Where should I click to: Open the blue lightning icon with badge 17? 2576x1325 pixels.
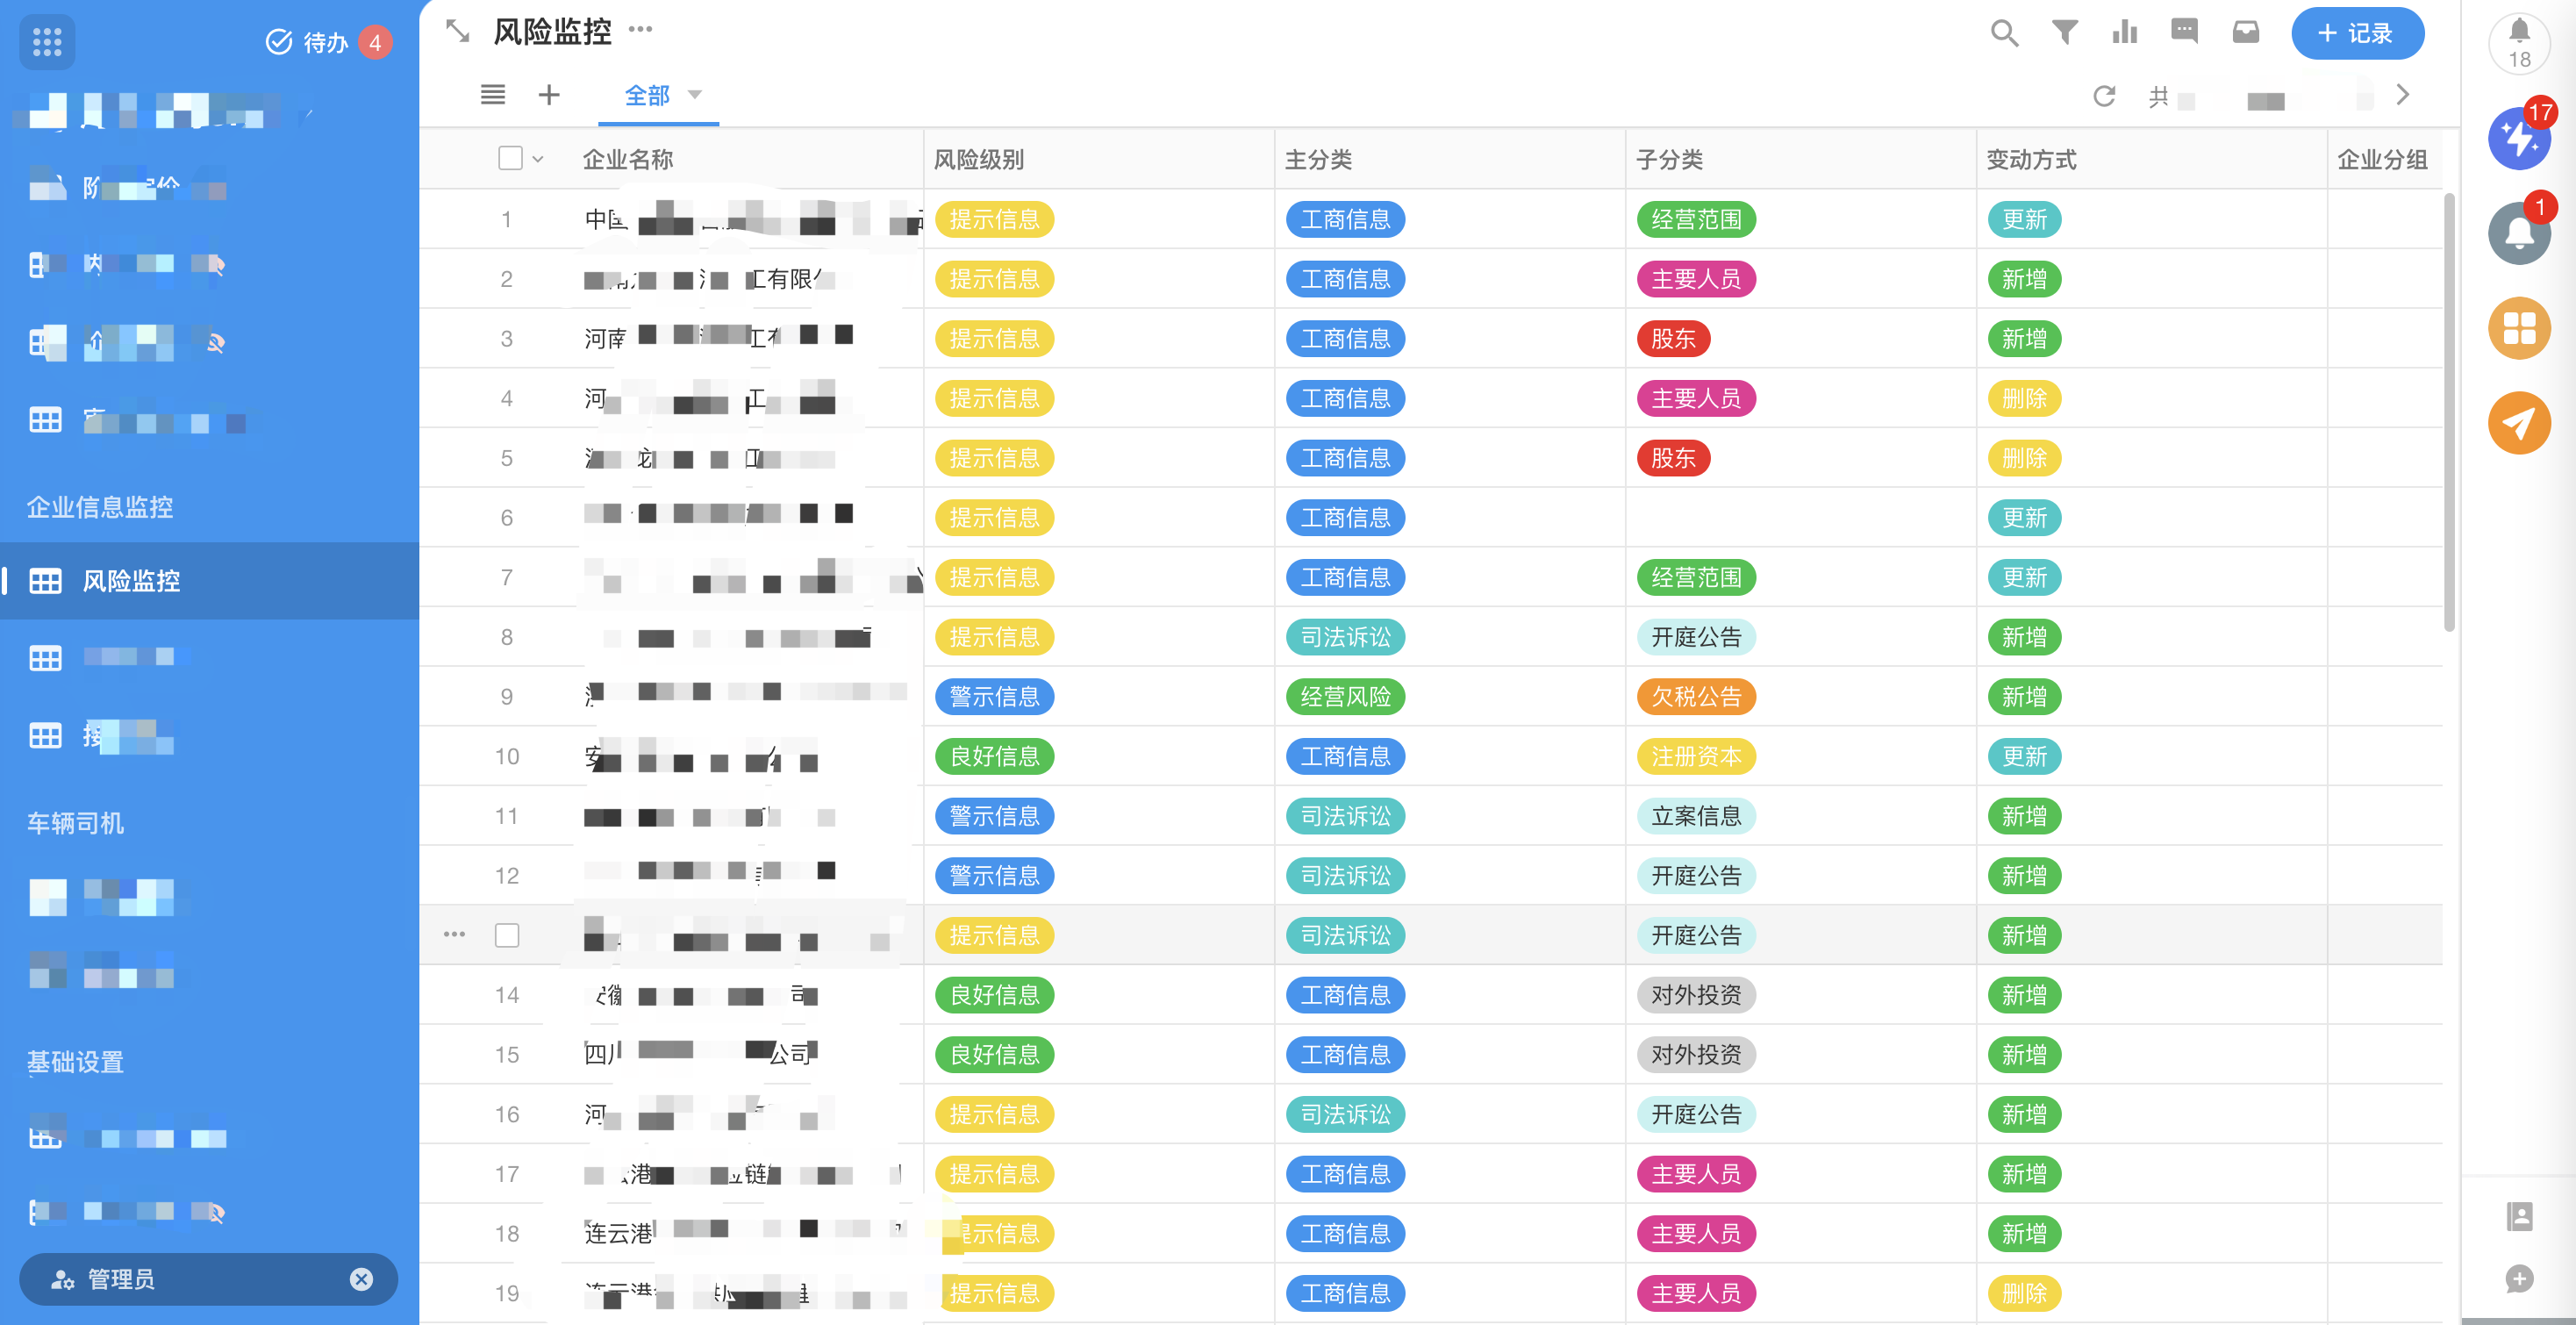click(2519, 138)
